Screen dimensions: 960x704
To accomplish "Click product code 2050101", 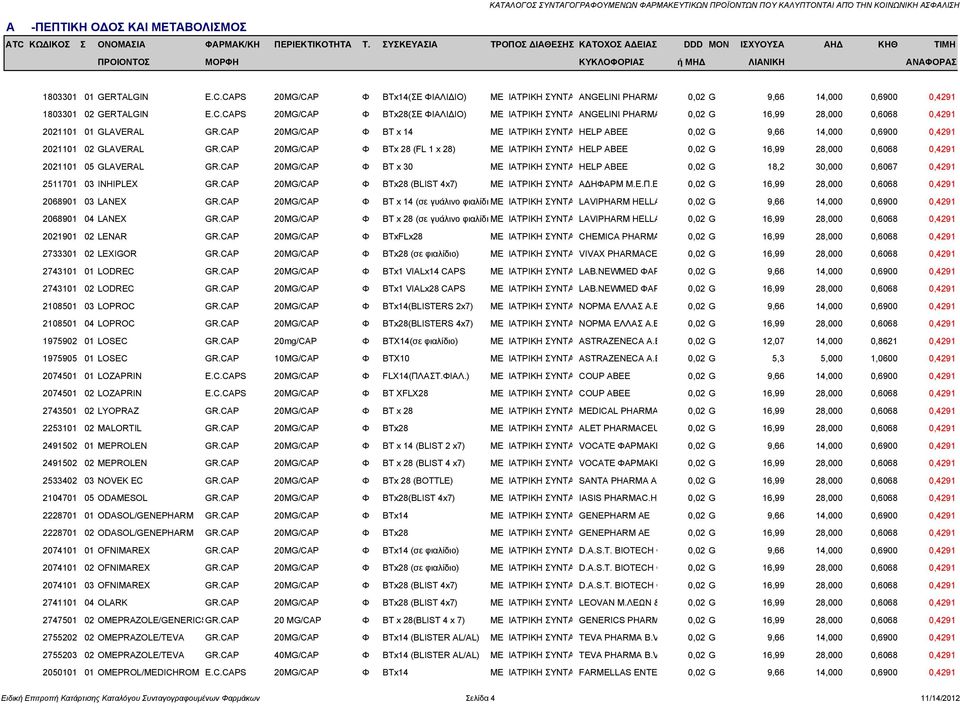I will click(x=59, y=673).
